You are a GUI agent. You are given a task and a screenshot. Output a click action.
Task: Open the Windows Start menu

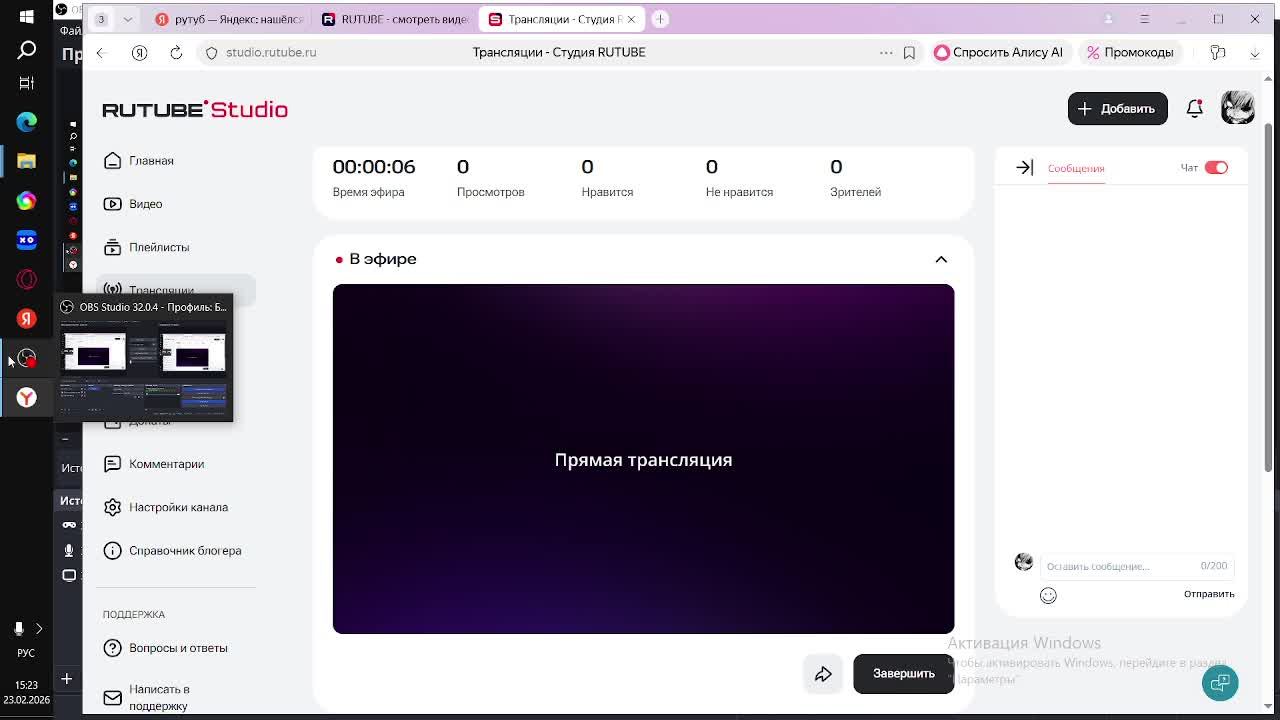pyautogui.click(x=27, y=16)
